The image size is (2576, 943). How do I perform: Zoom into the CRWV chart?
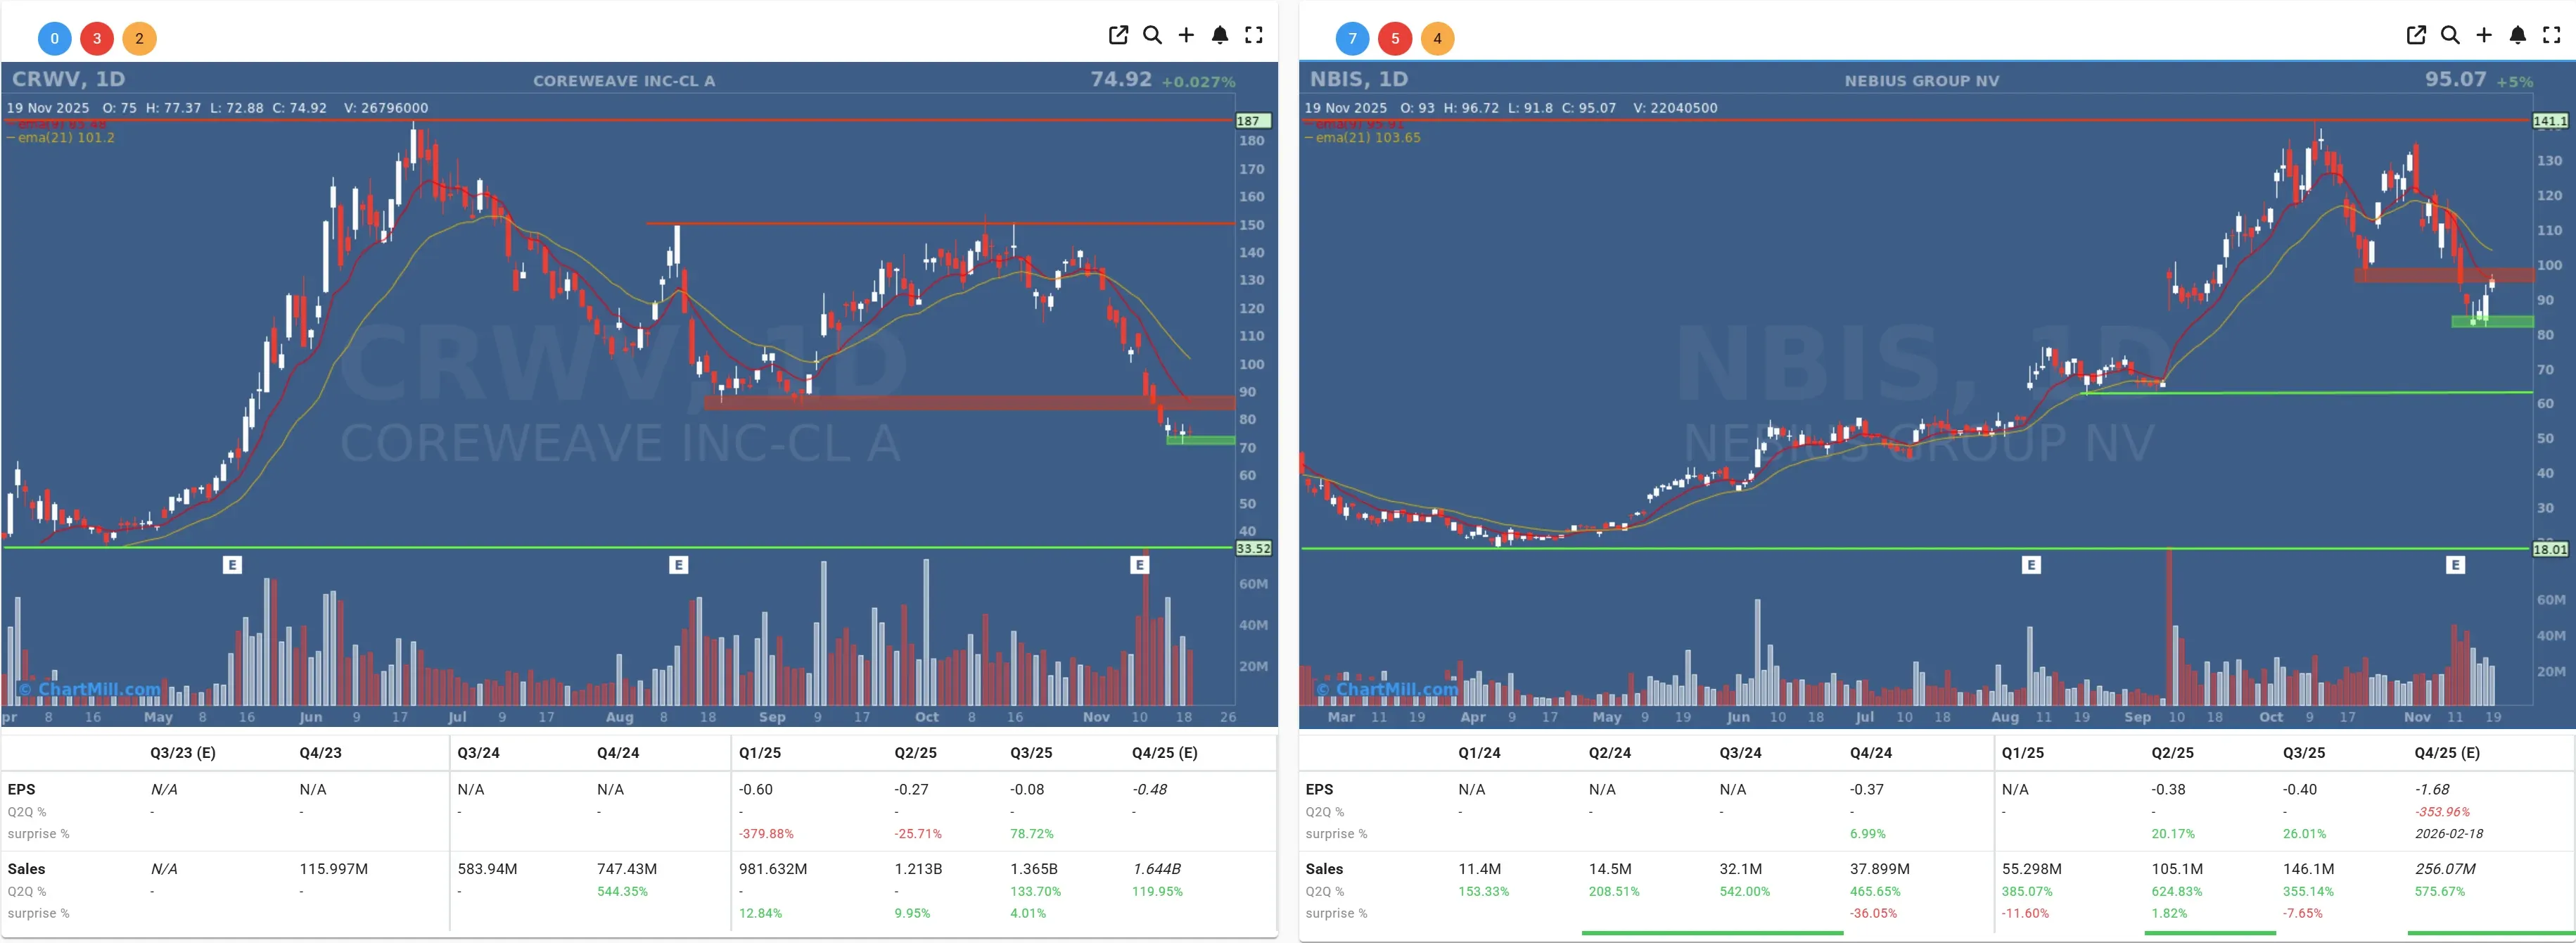1152,35
